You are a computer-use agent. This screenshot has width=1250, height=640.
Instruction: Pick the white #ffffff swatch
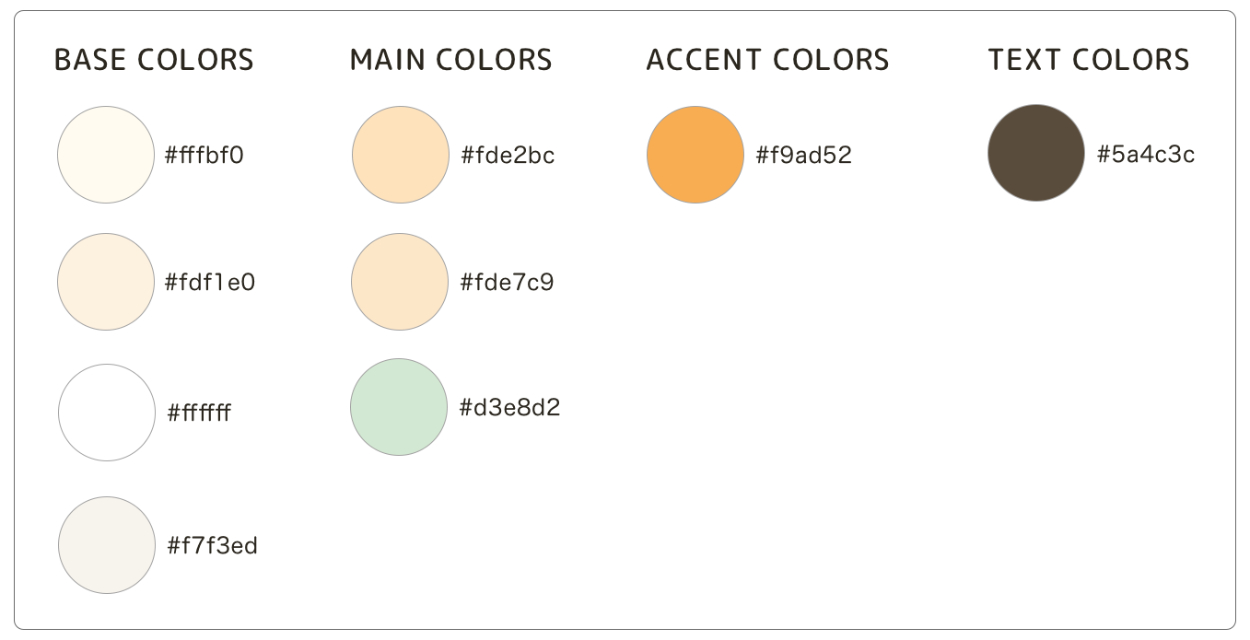click(106, 412)
